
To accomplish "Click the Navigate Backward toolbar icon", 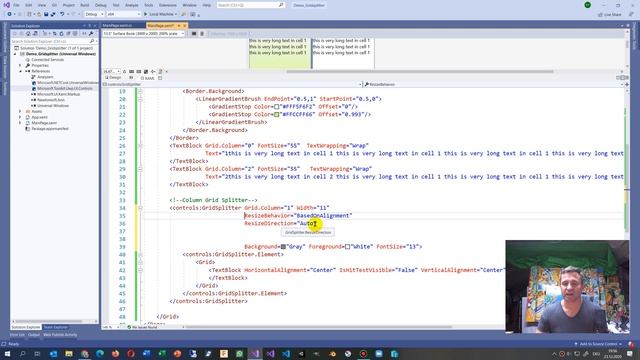I will [x=9, y=14].
